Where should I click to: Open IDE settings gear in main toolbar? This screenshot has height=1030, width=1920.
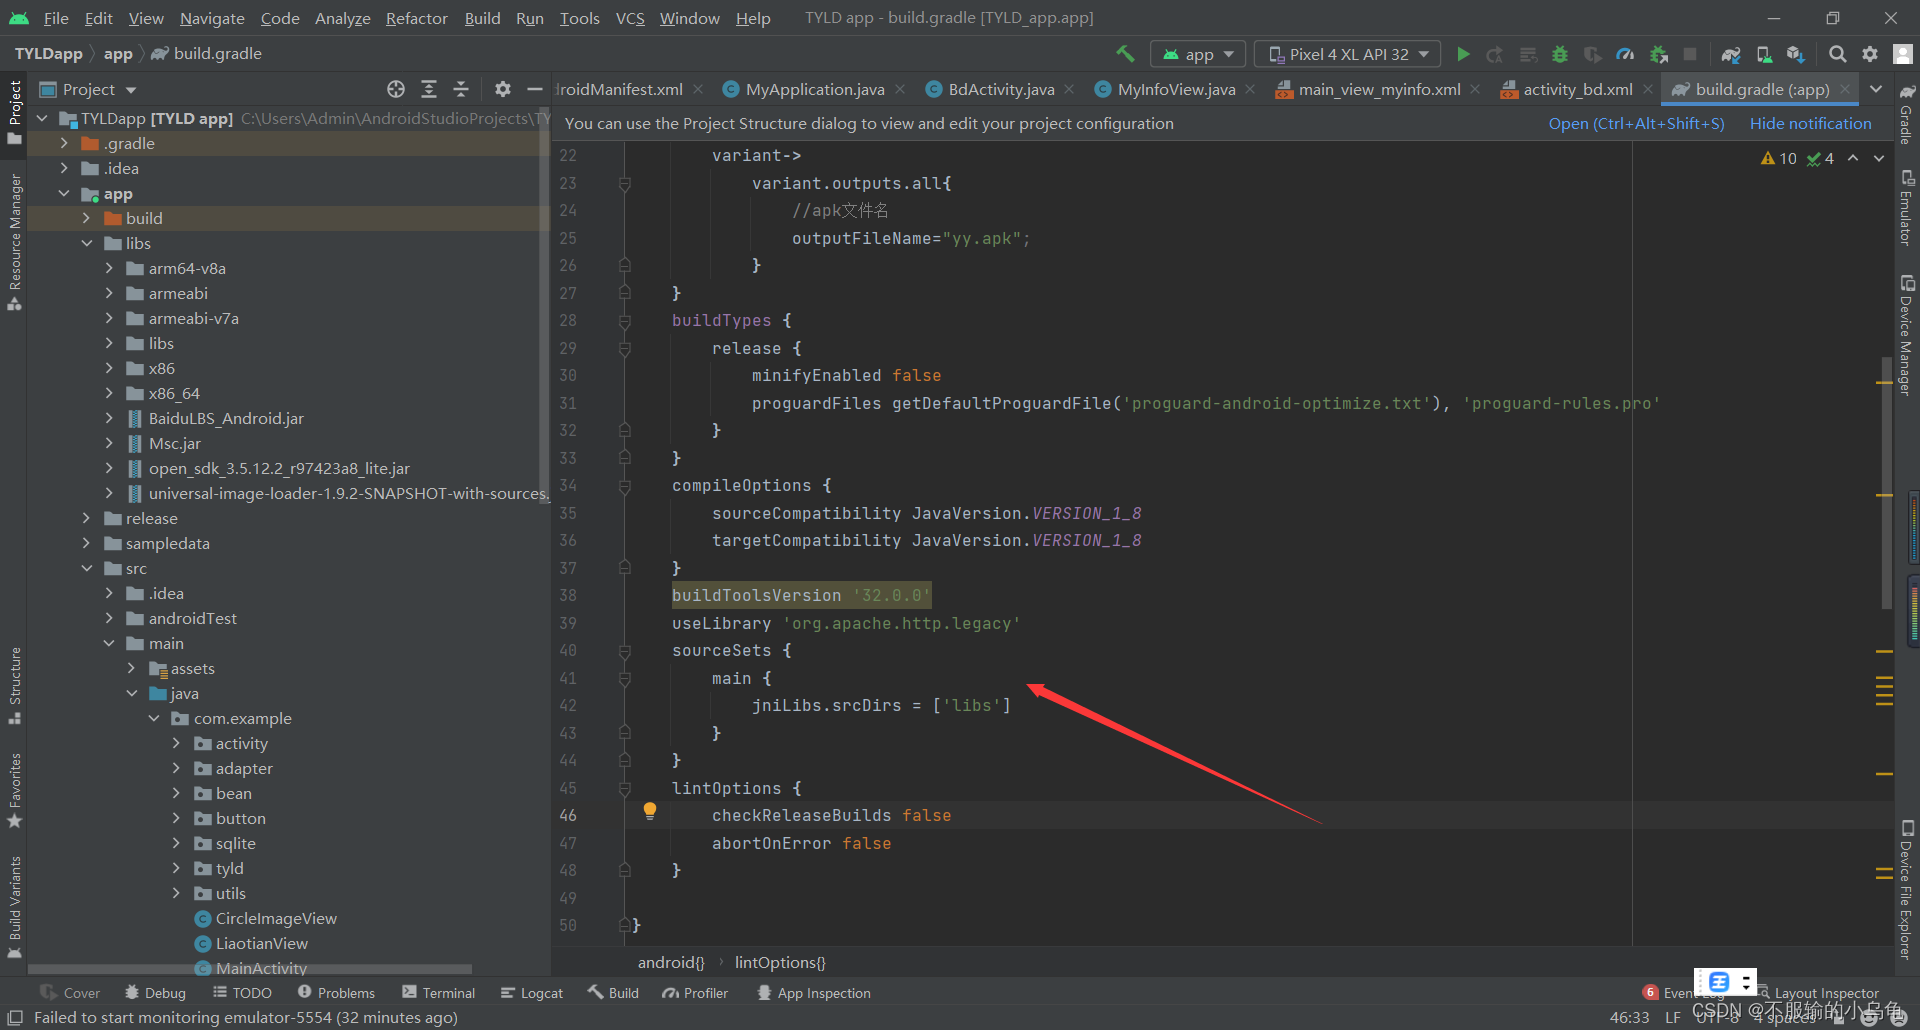(x=1870, y=54)
